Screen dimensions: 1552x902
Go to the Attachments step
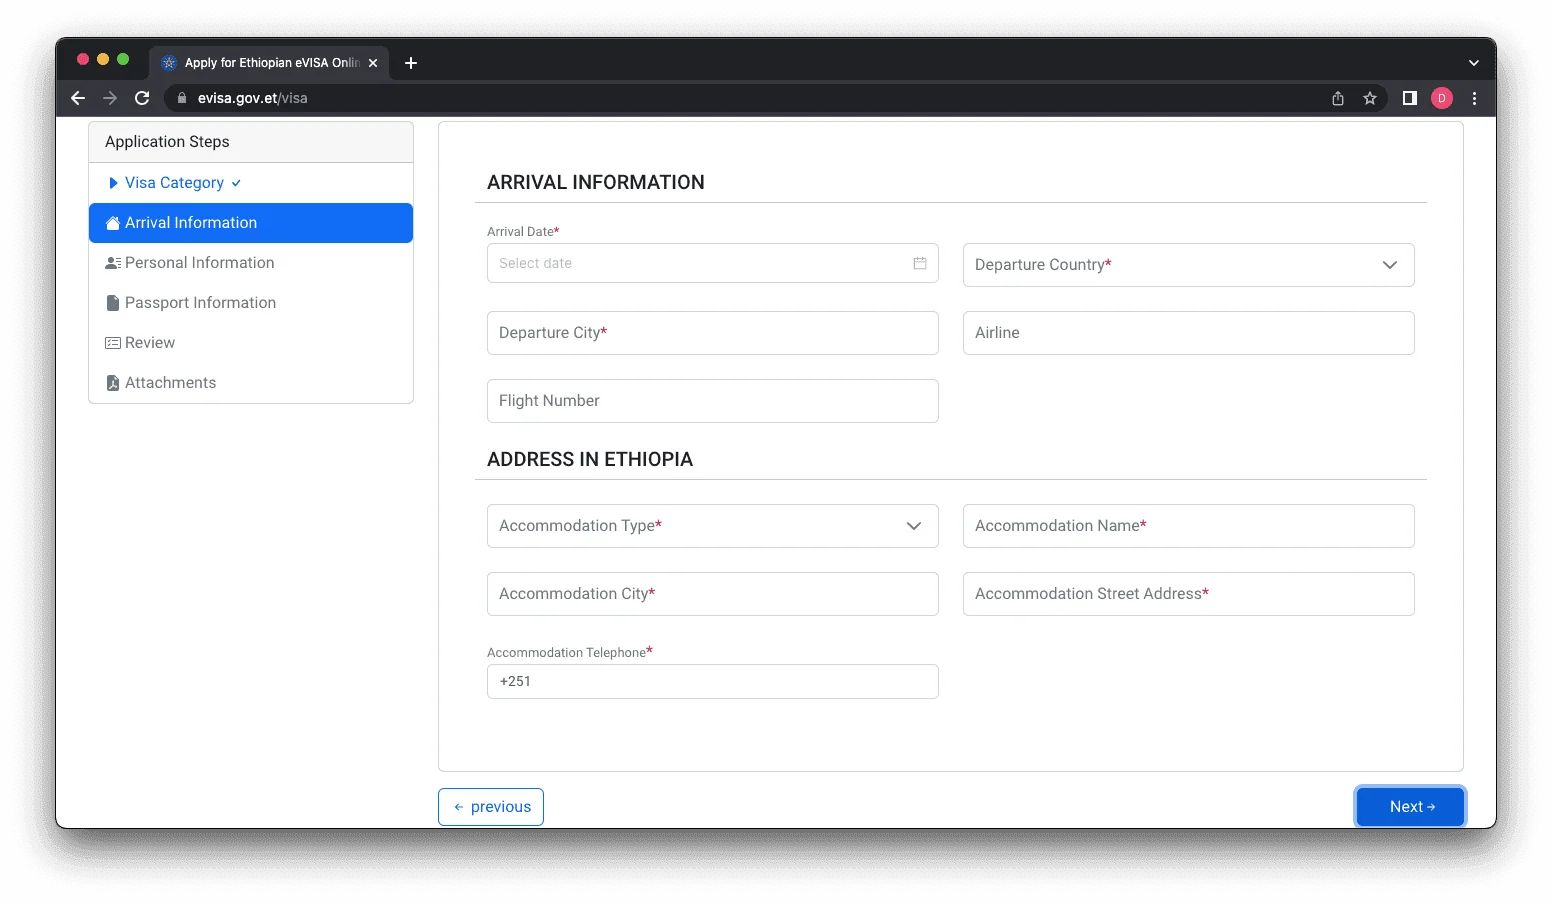[170, 383]
